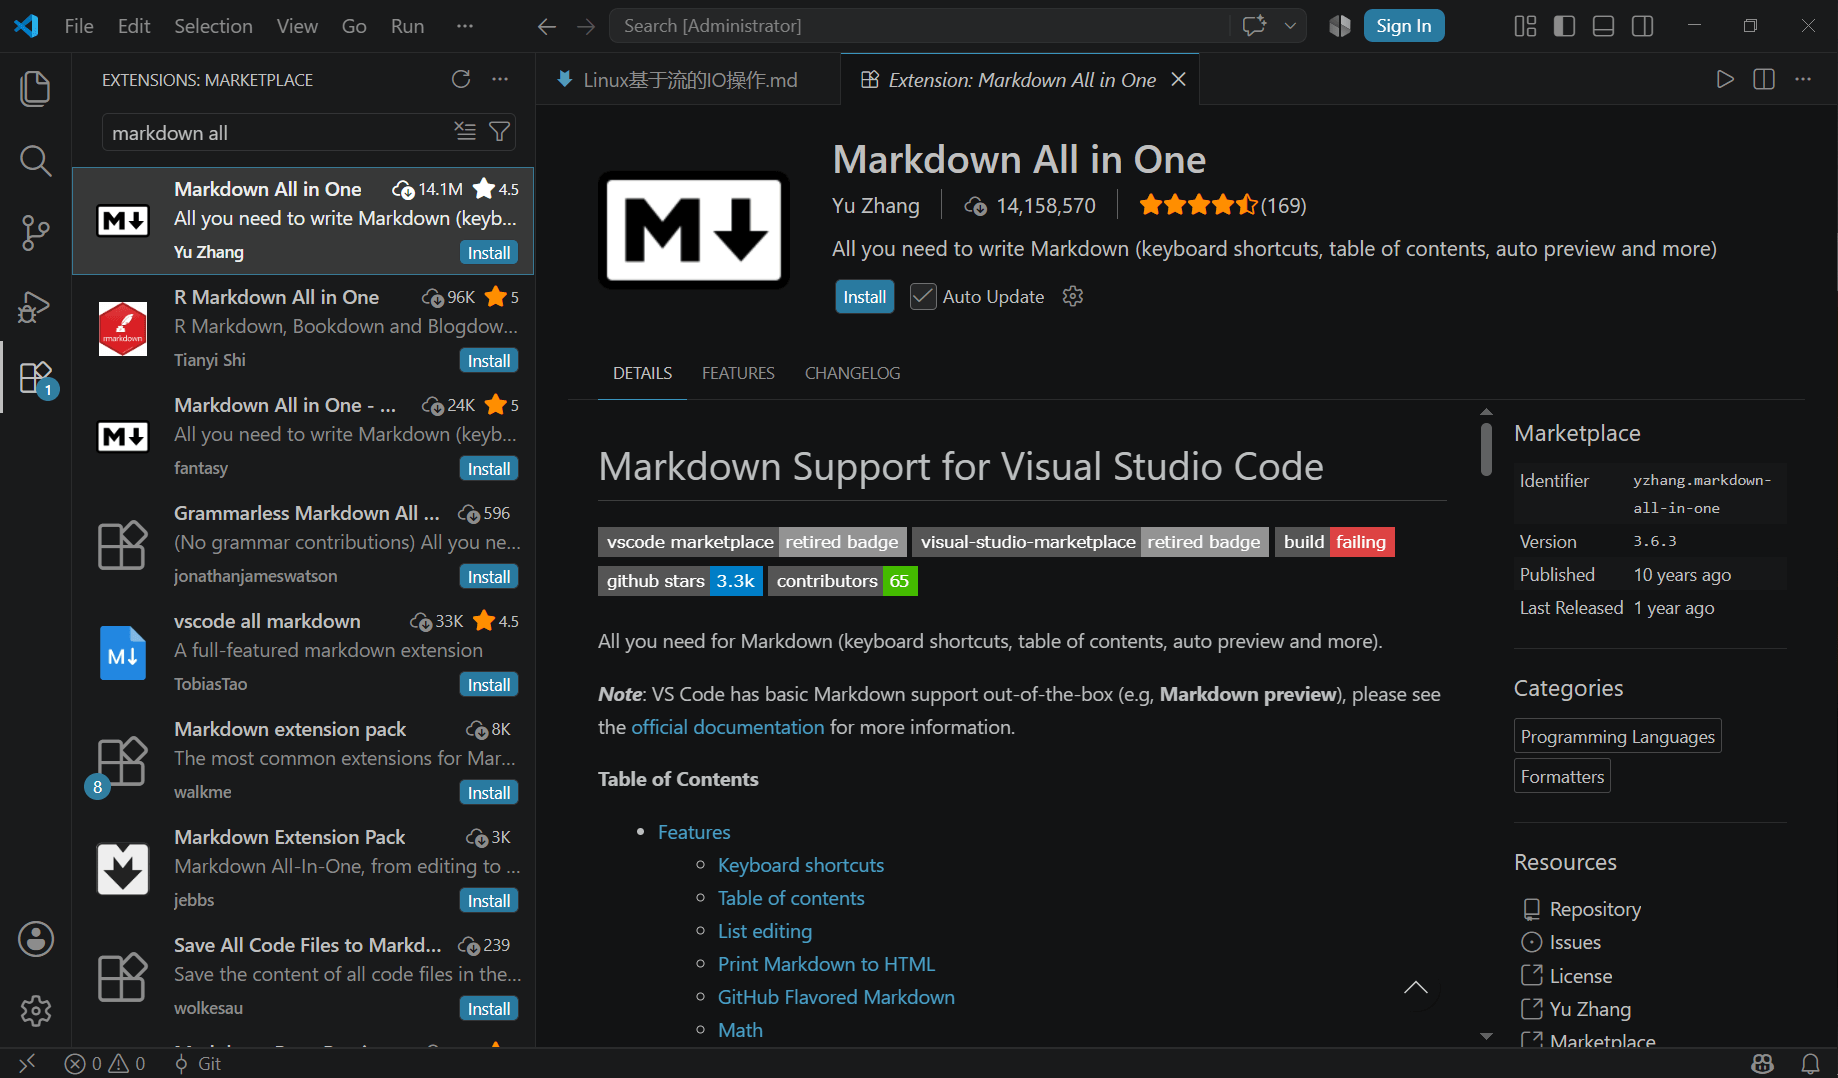Image resolution: width=1838 pixels, height=1078 pixels.
Task: Open the Source Control view
Action: pyautogui.click(x=36, y=233)
